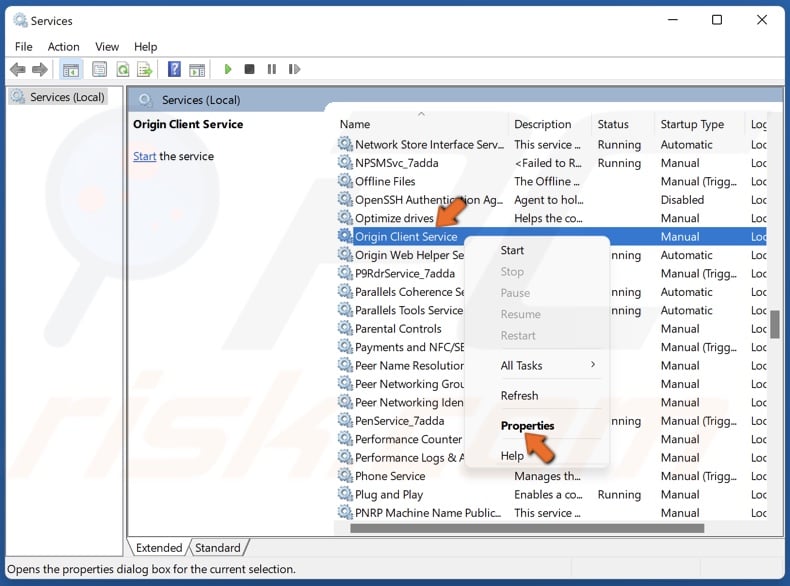Image resolution: width=790 pixels, height=586 pixels.
Task: Expand the All Tasks submenu
Action: (537, 366)
